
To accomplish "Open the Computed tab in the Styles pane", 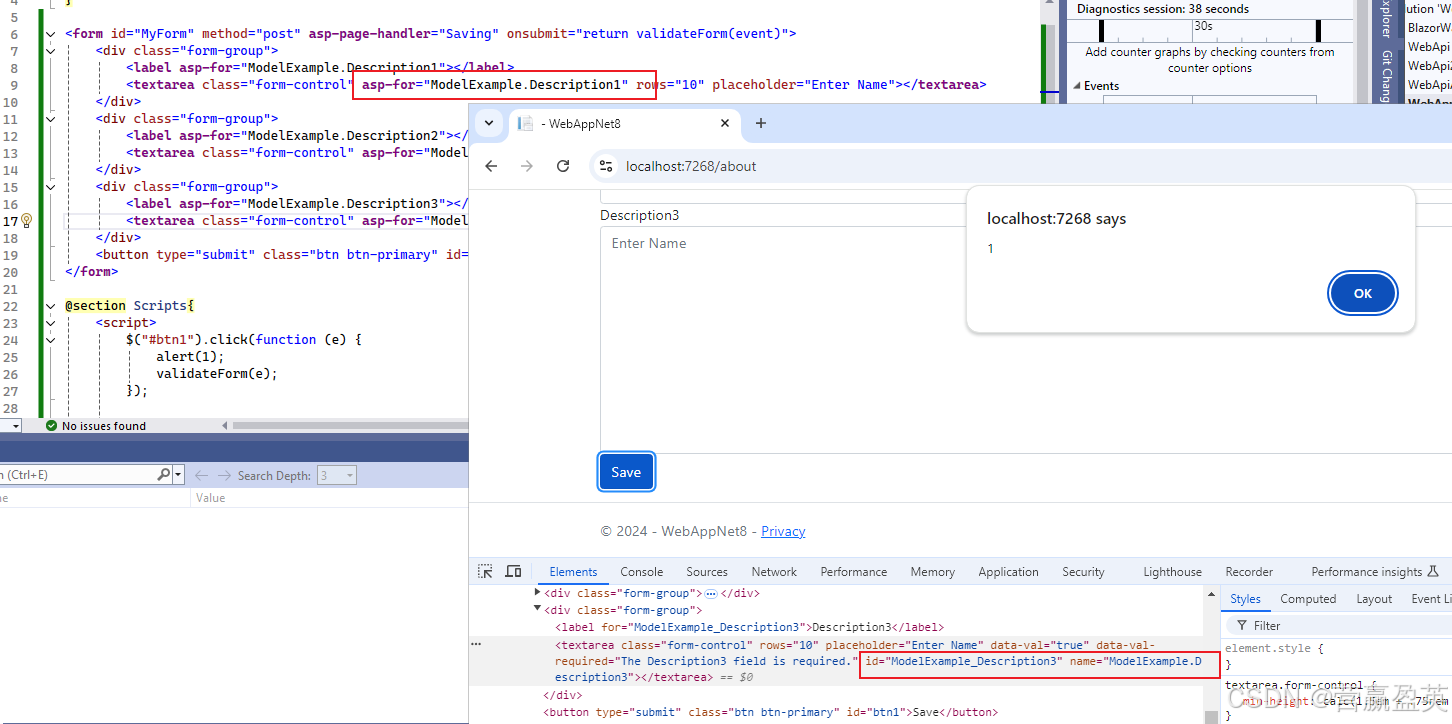I will [1308, 598].
